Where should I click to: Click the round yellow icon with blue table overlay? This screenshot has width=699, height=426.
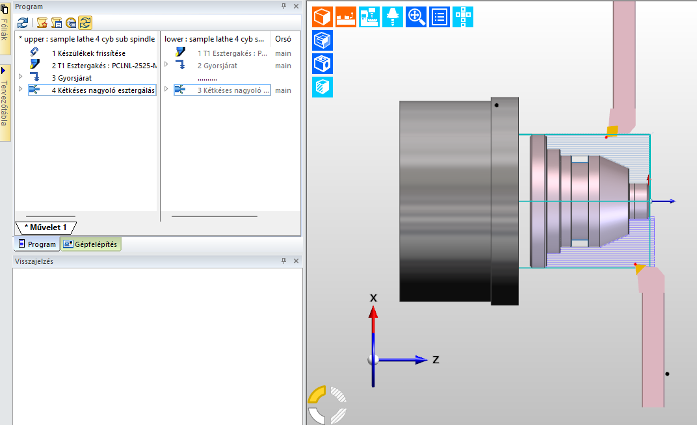click(x=70, y=22)
